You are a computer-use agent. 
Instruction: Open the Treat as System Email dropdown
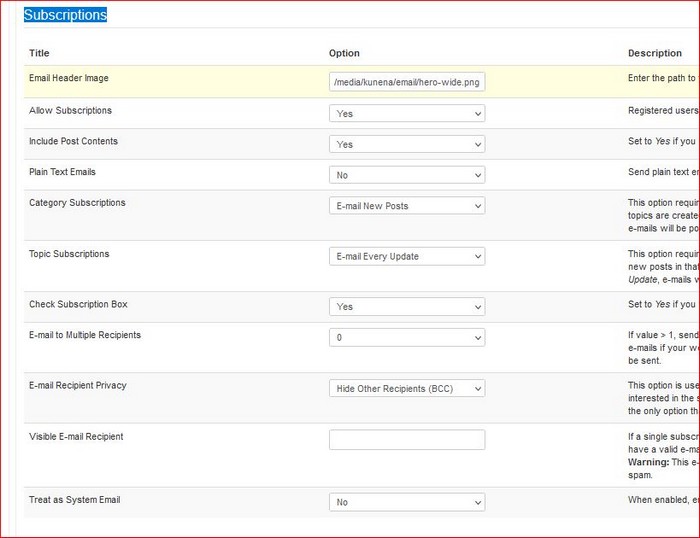point(407,502)
